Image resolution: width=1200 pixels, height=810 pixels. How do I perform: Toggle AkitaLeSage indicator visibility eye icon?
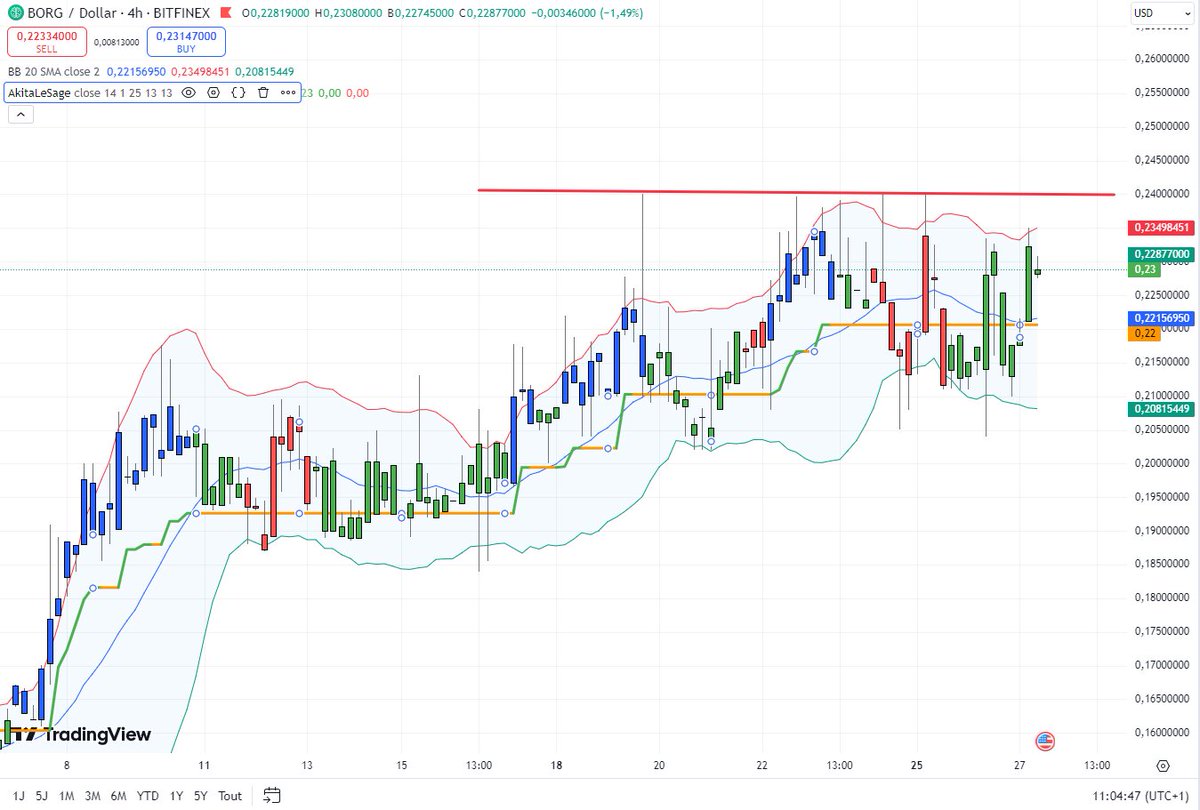(x=188, y=93)
